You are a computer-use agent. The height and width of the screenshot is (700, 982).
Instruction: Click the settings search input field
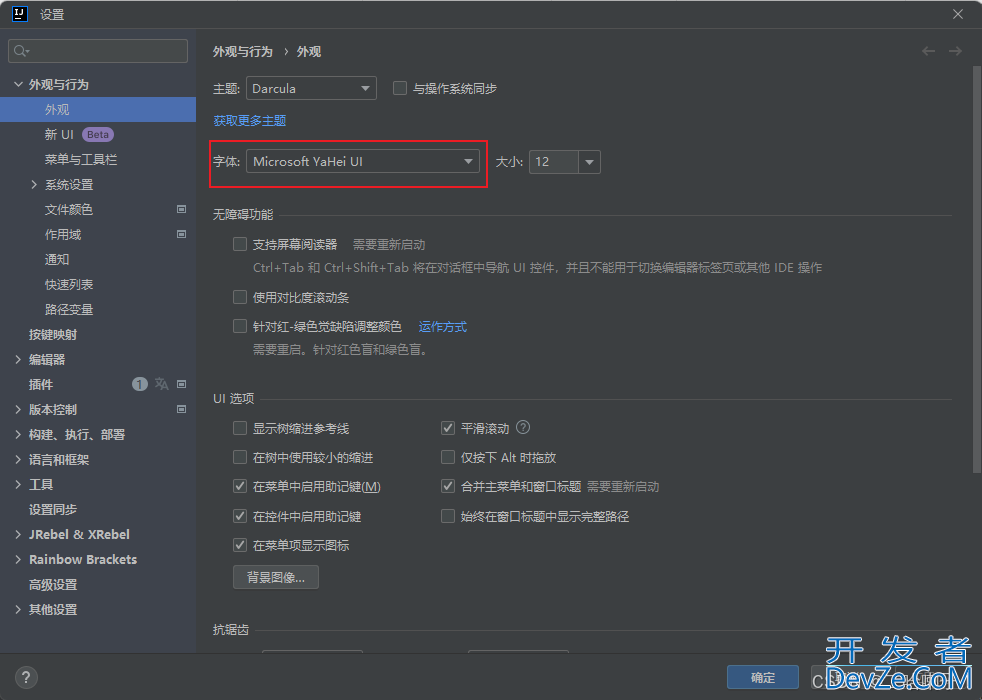point(98,51)
